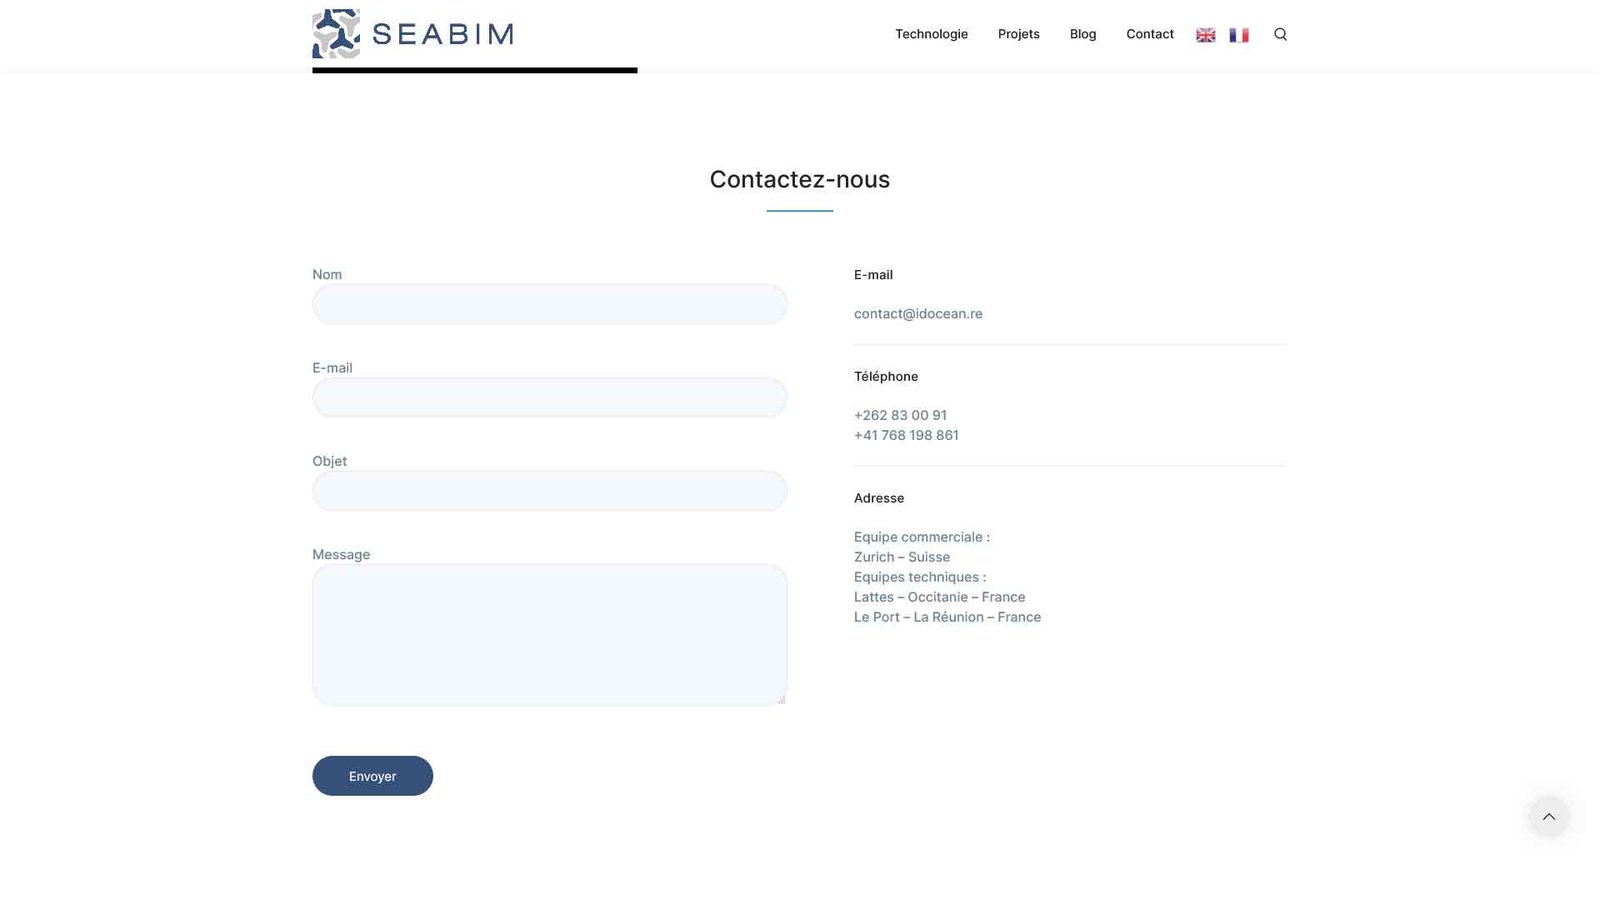Viewport: 1600px width, 900px height.
Task: Click the phone number +41 768 198 861
Action: click(x=906, y=435)
